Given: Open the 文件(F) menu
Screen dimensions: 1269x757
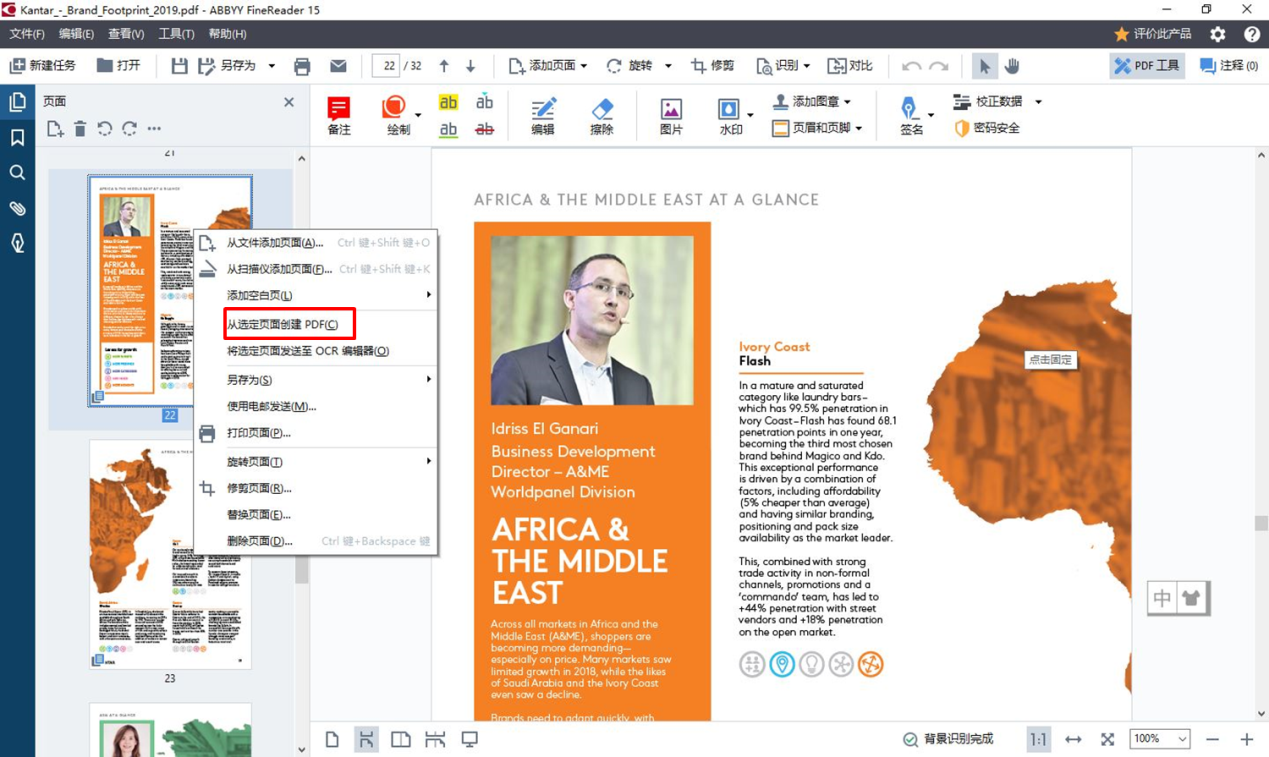Looking at the screenshot, I should tap(26, 34).
